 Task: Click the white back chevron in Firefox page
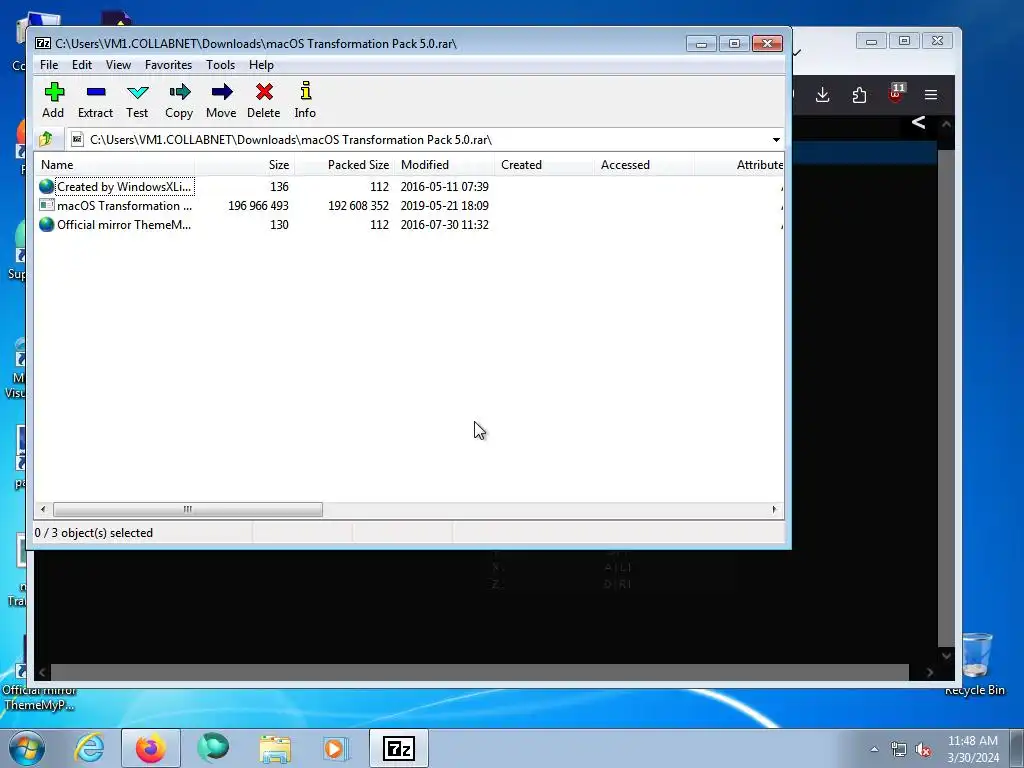[x=918, y=122]
